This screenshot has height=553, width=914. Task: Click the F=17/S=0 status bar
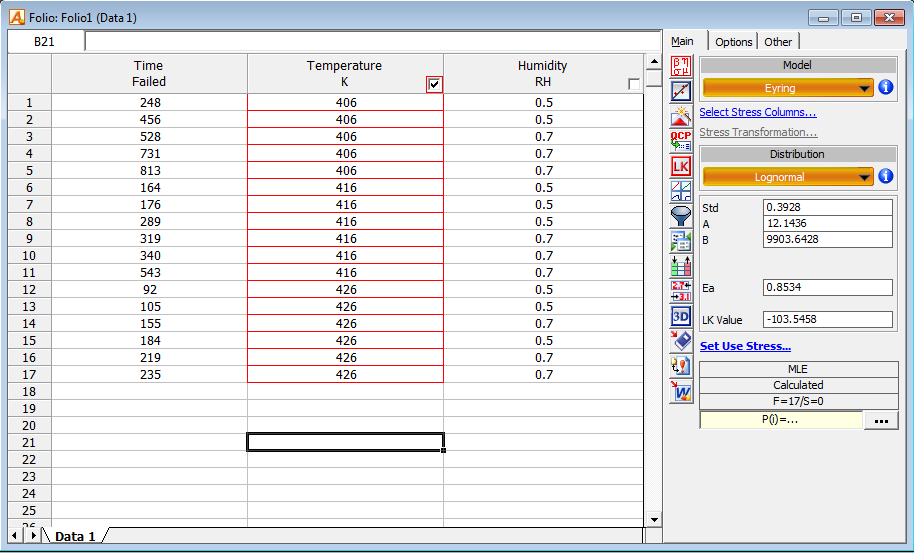[799, 401]
